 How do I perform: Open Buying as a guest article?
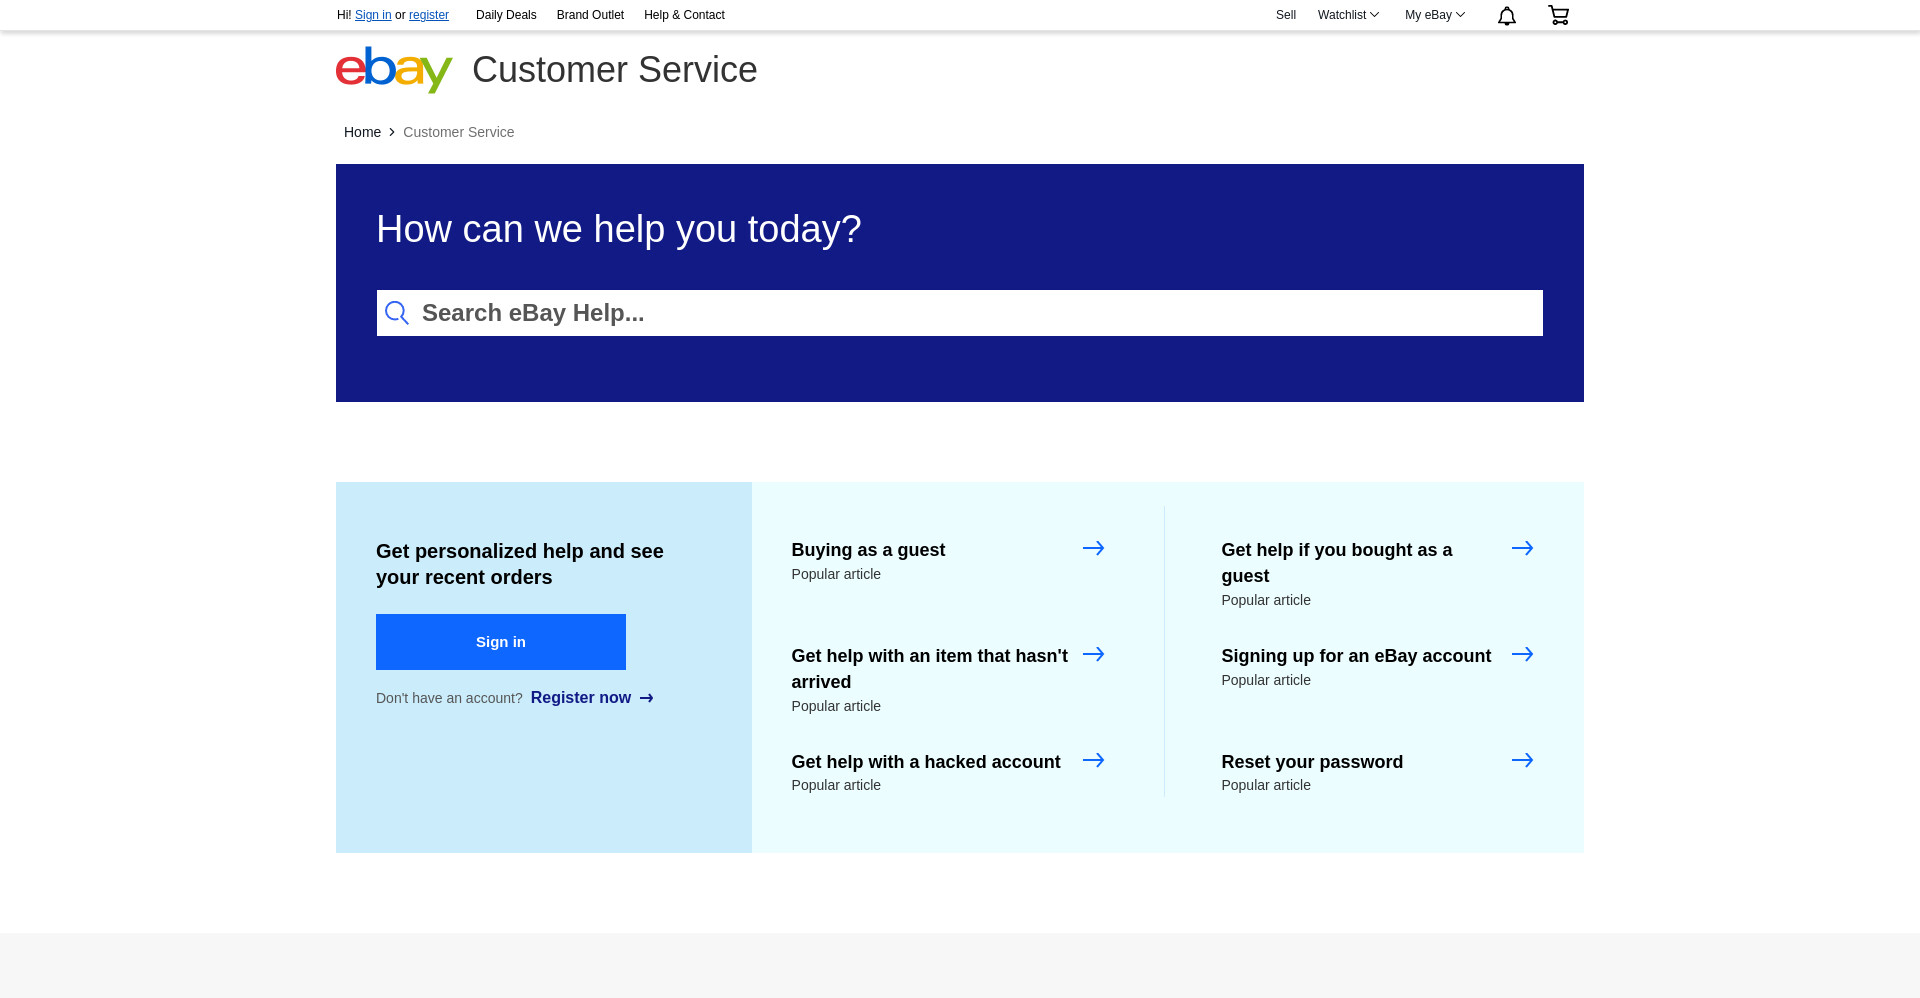868,550
